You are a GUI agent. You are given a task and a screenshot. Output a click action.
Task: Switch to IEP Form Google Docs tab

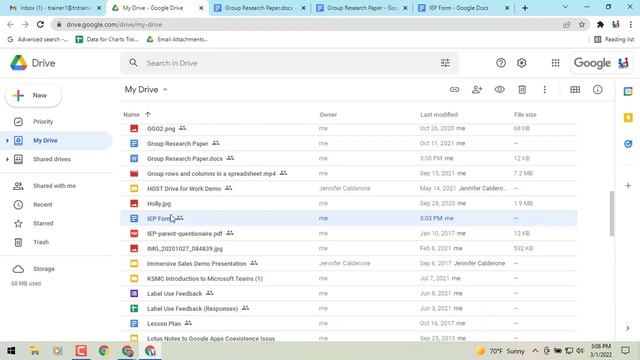click(x=464, y=8)
